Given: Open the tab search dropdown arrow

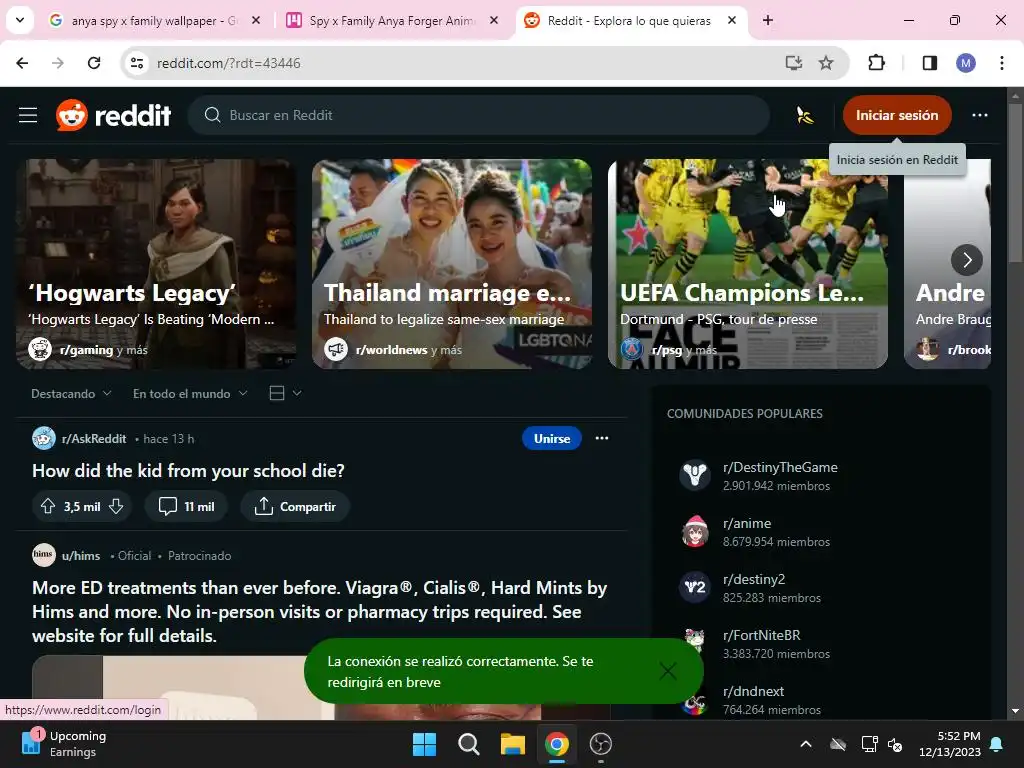Looking at the screenshot, I should click(20, 20).
